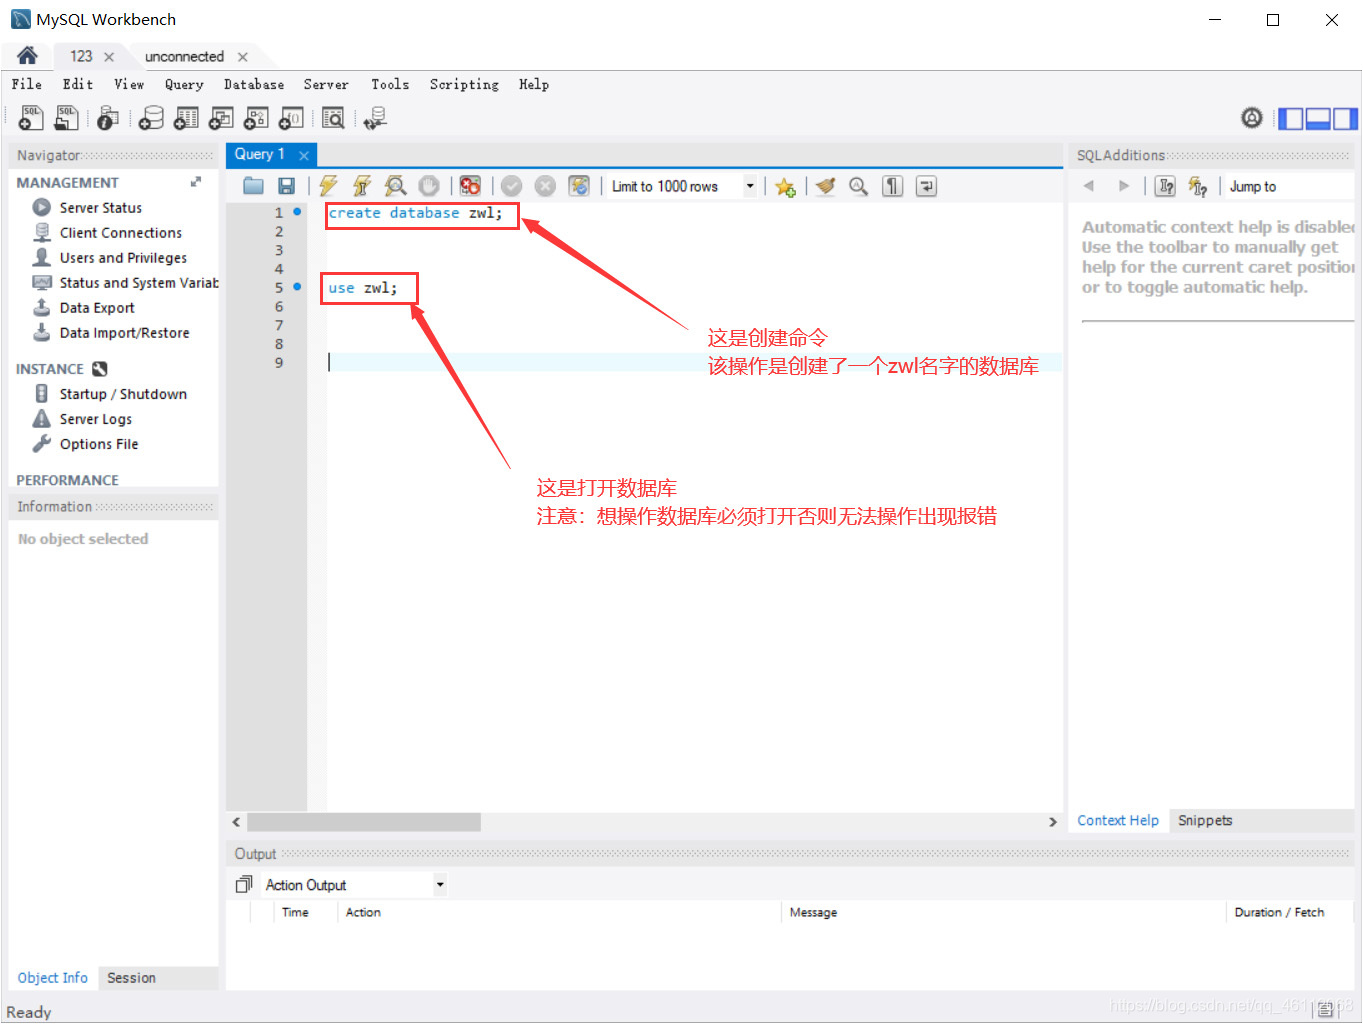Image resolution: width=1363 pixels, height=1024 pixels.
Task: Open Data Export
Action: [x=97, y=308]
